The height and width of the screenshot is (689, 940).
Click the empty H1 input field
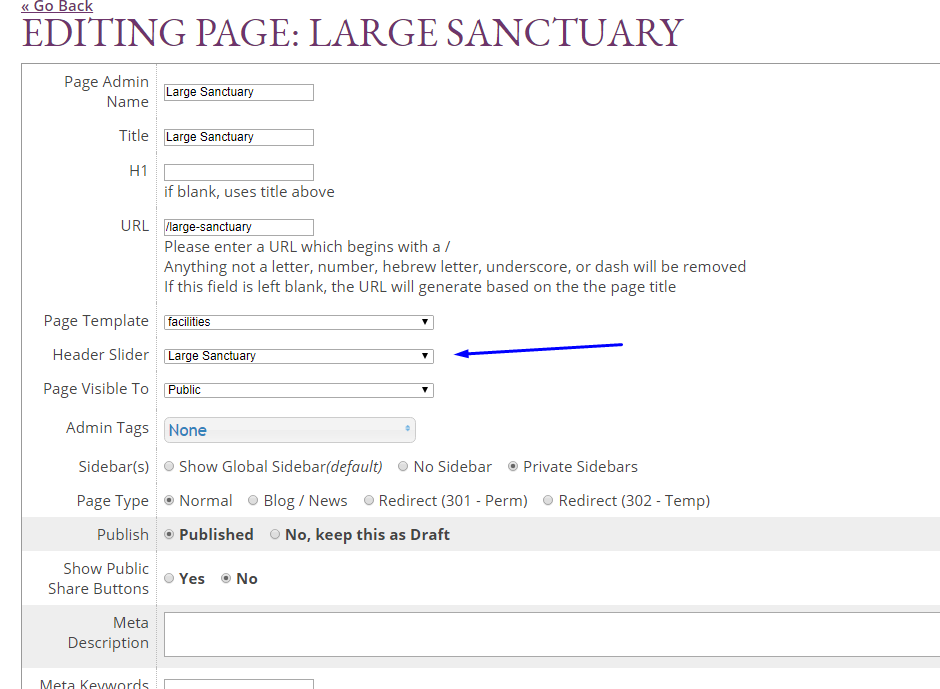[x=238, y=172]
